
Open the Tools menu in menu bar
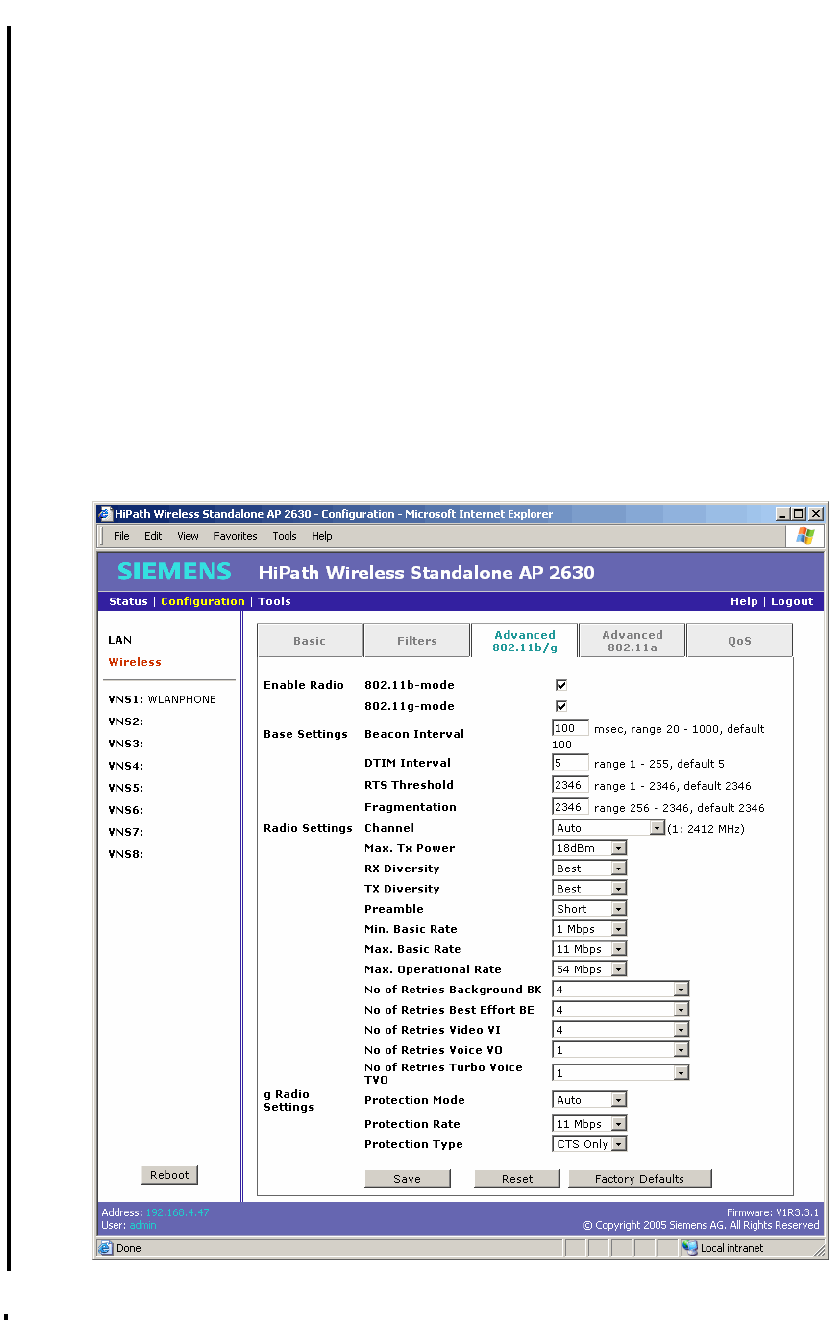pos(284,536)
